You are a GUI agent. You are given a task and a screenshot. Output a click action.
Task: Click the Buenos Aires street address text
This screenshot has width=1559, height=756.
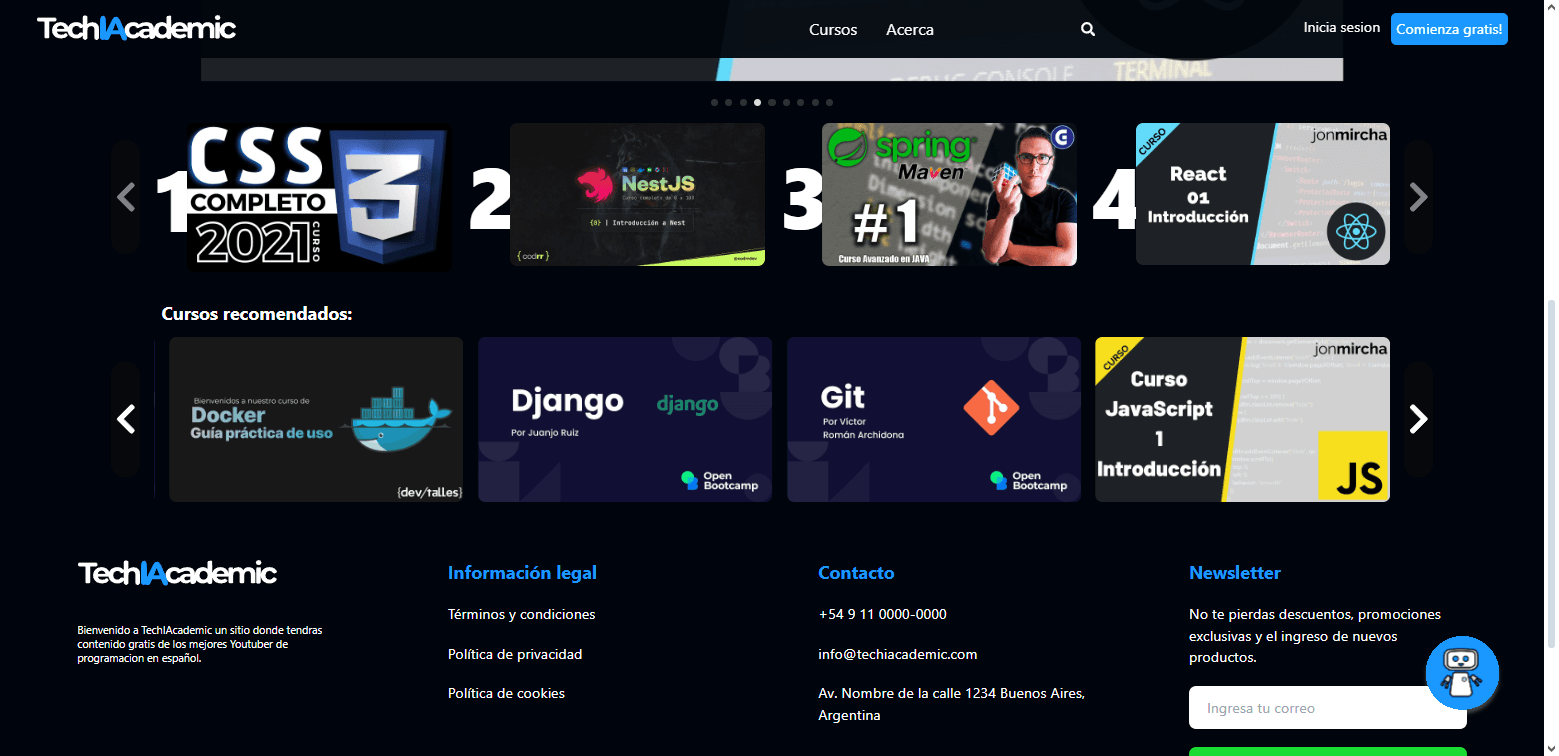(951, 704)
